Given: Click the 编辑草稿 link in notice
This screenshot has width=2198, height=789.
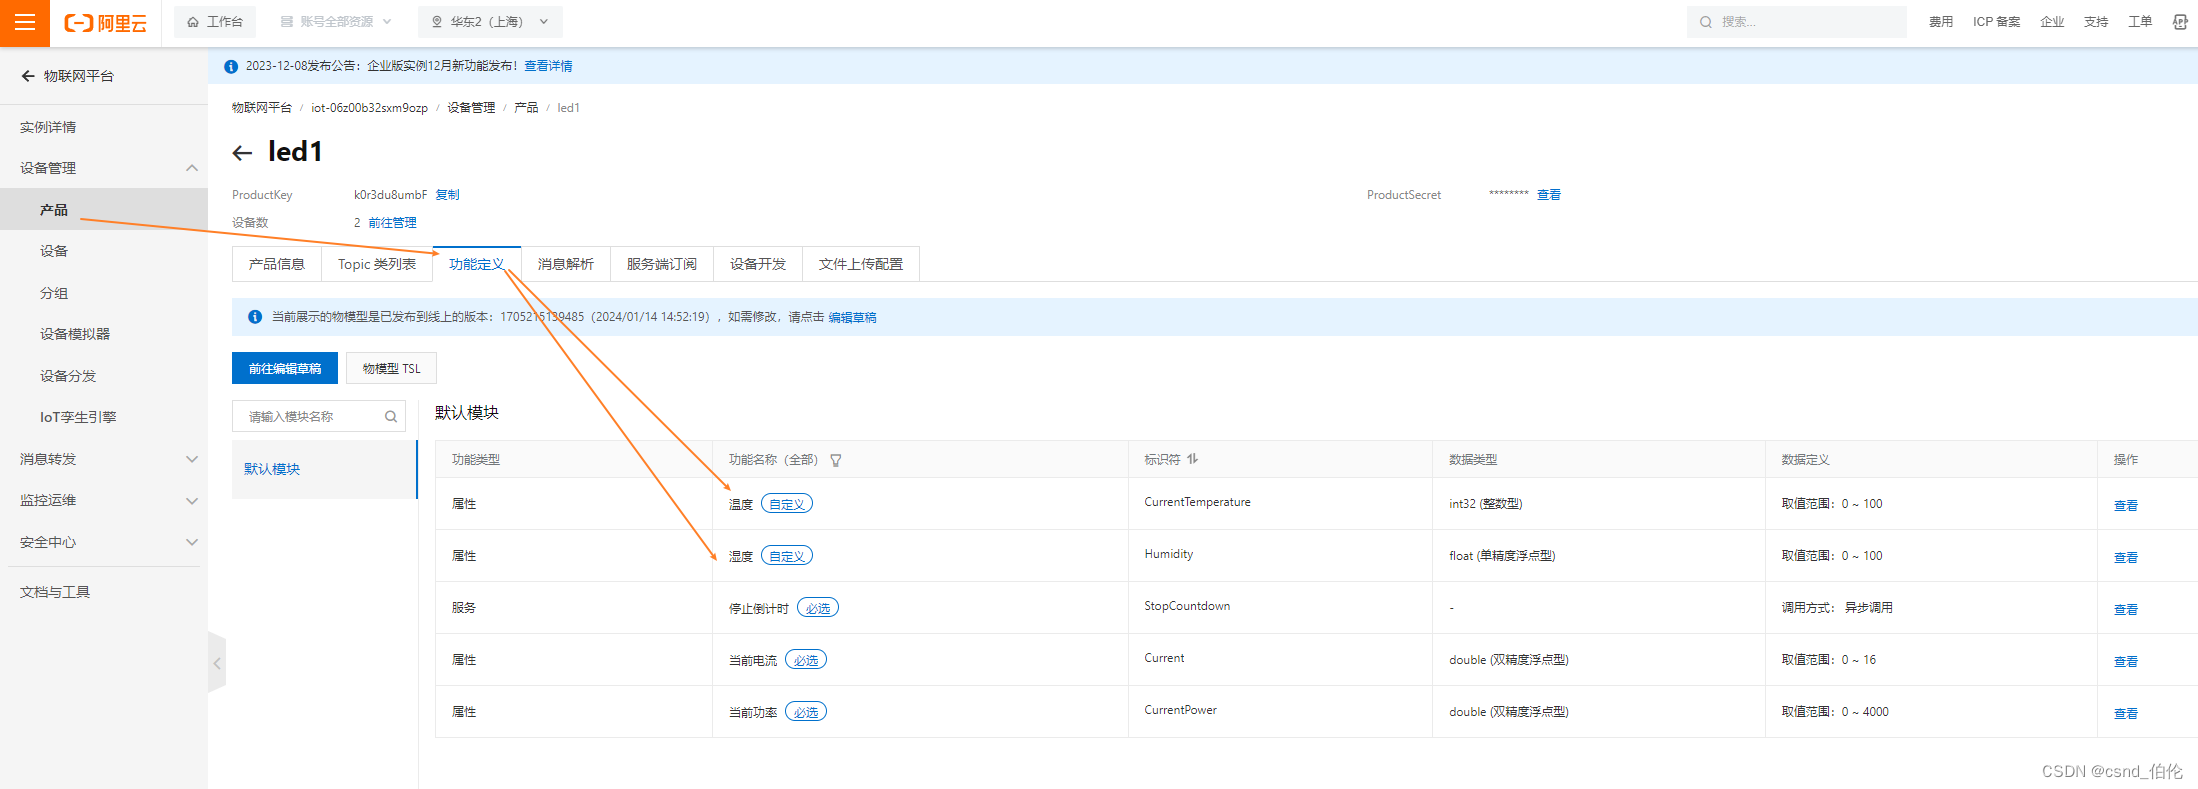Looking at the screenshot, I should pos(853,317).
